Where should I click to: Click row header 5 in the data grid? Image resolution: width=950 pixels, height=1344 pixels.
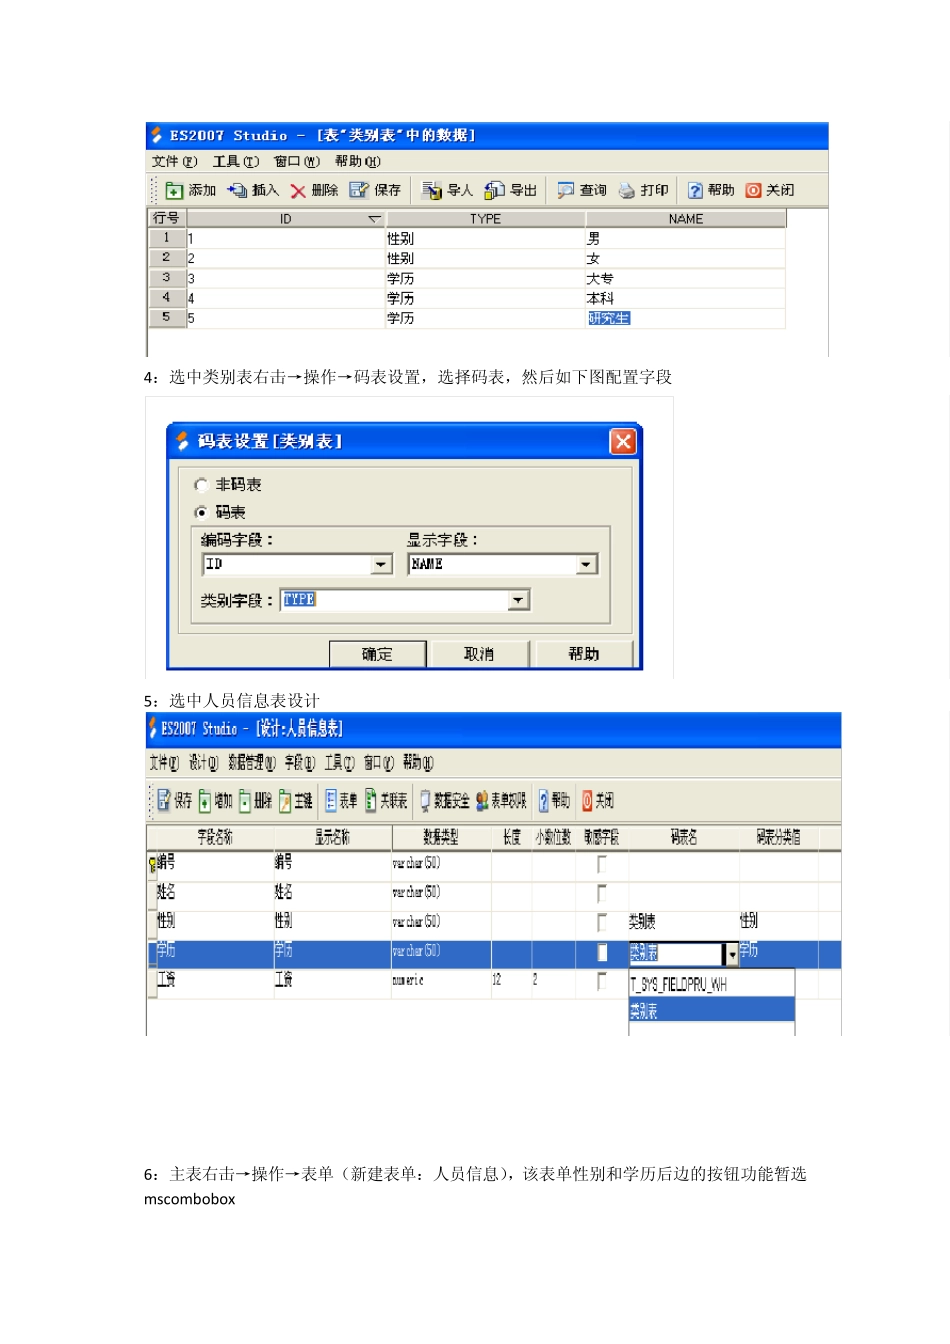[166, 317]
